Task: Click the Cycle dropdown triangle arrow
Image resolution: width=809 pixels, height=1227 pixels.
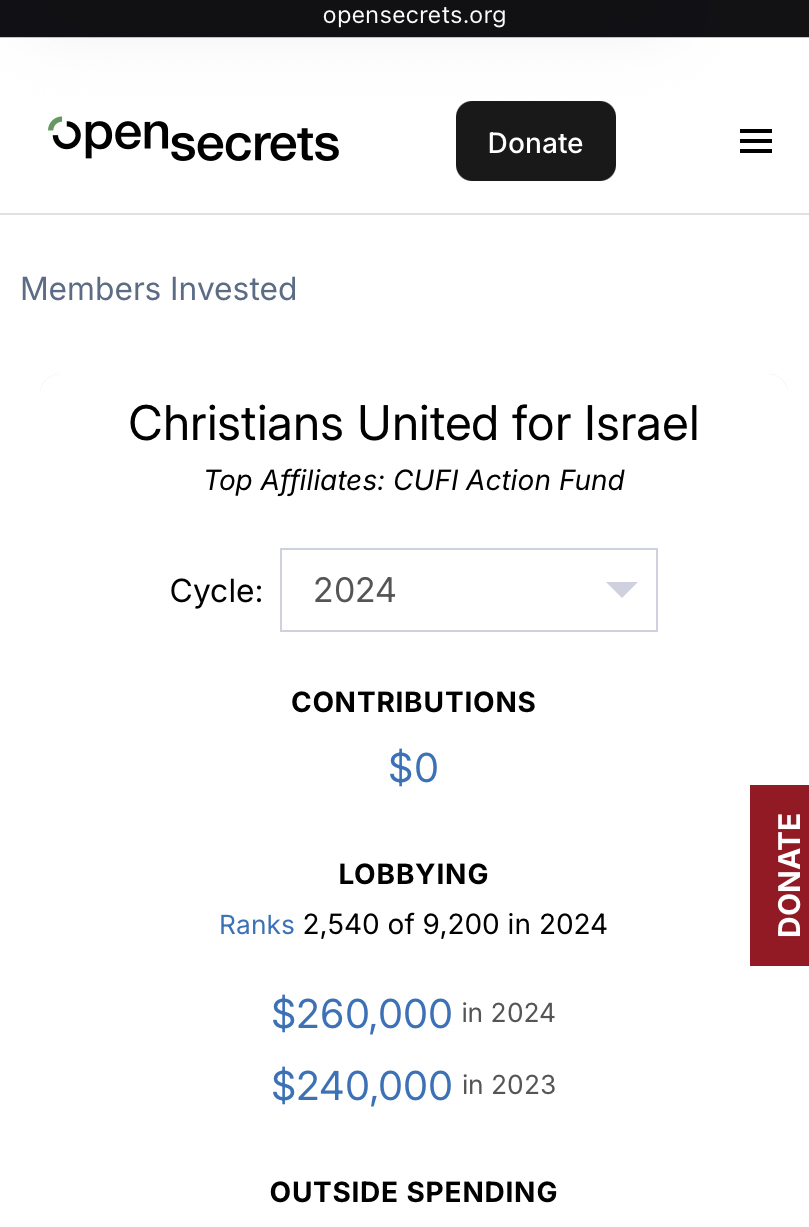Action: pyautogui.click(x=622, y=590)
